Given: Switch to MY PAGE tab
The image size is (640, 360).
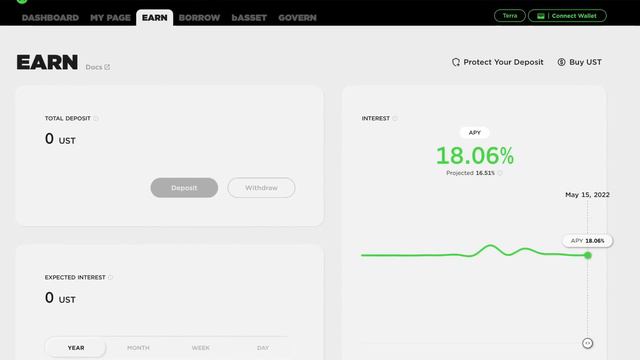Looking at the screenshot, I should tap(110, 18).
